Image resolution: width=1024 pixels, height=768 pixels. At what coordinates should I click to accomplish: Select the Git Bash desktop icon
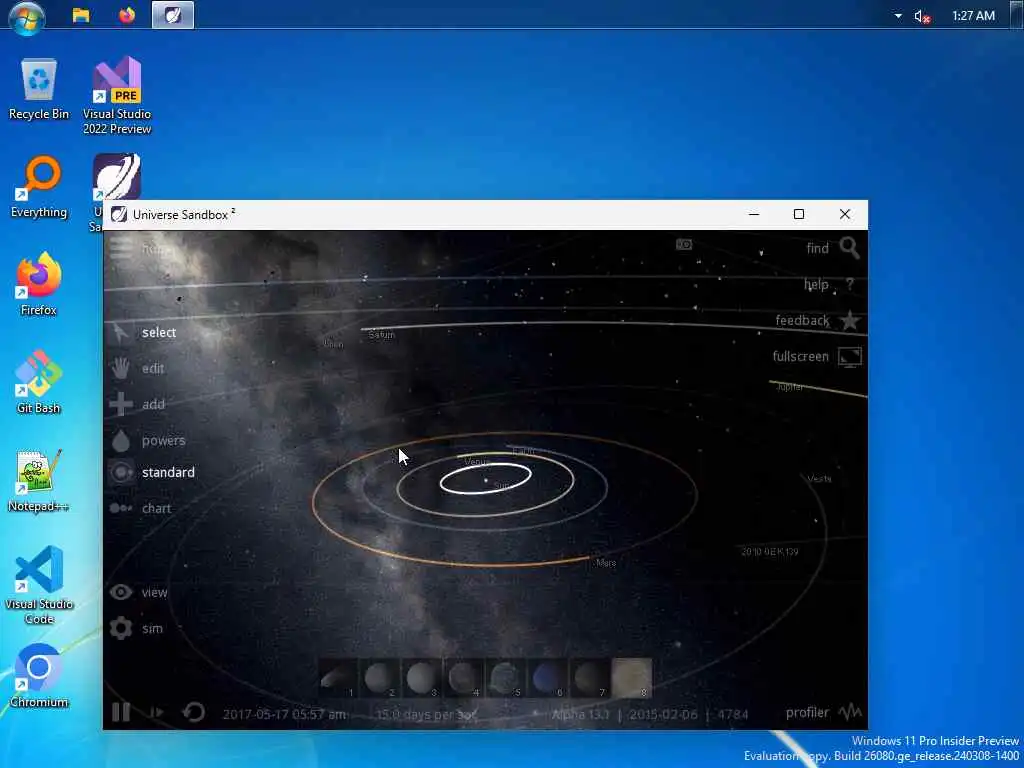click(39, 383)
